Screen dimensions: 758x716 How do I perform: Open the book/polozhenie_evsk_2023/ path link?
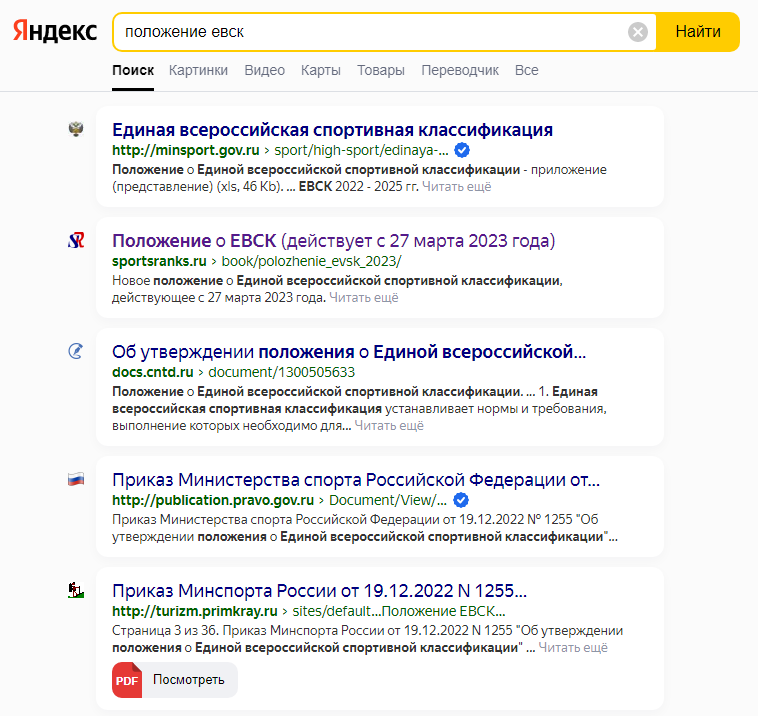[x=311, y=261]
